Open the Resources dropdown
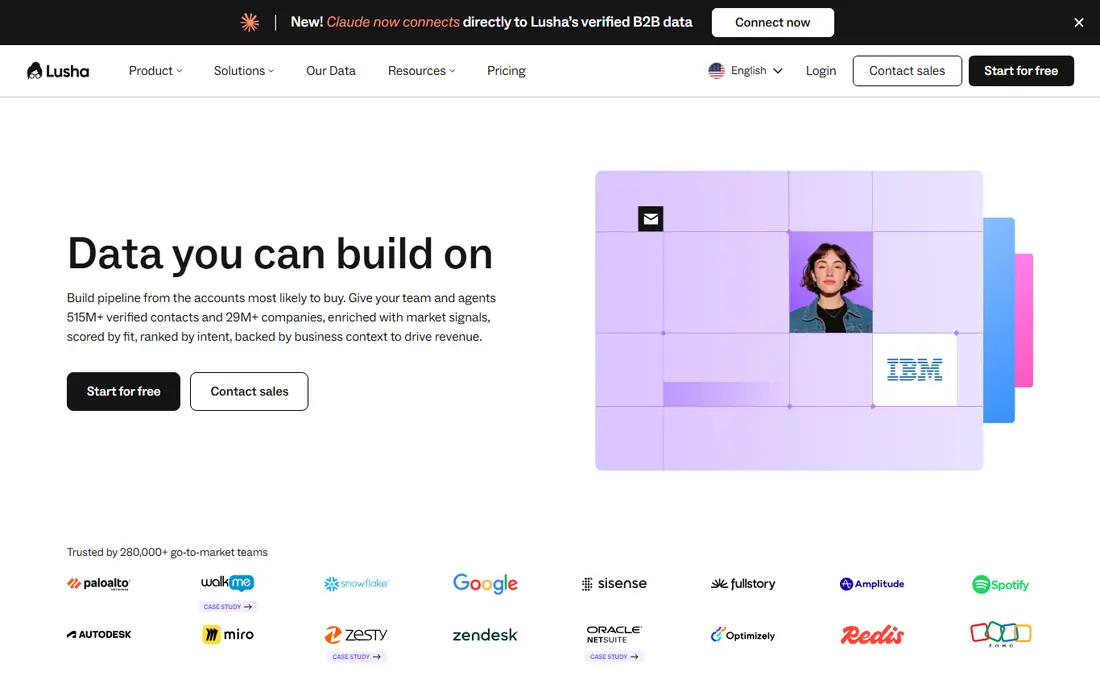The width and height of the screenshot is (1100, 688). [x=421, y=71]
